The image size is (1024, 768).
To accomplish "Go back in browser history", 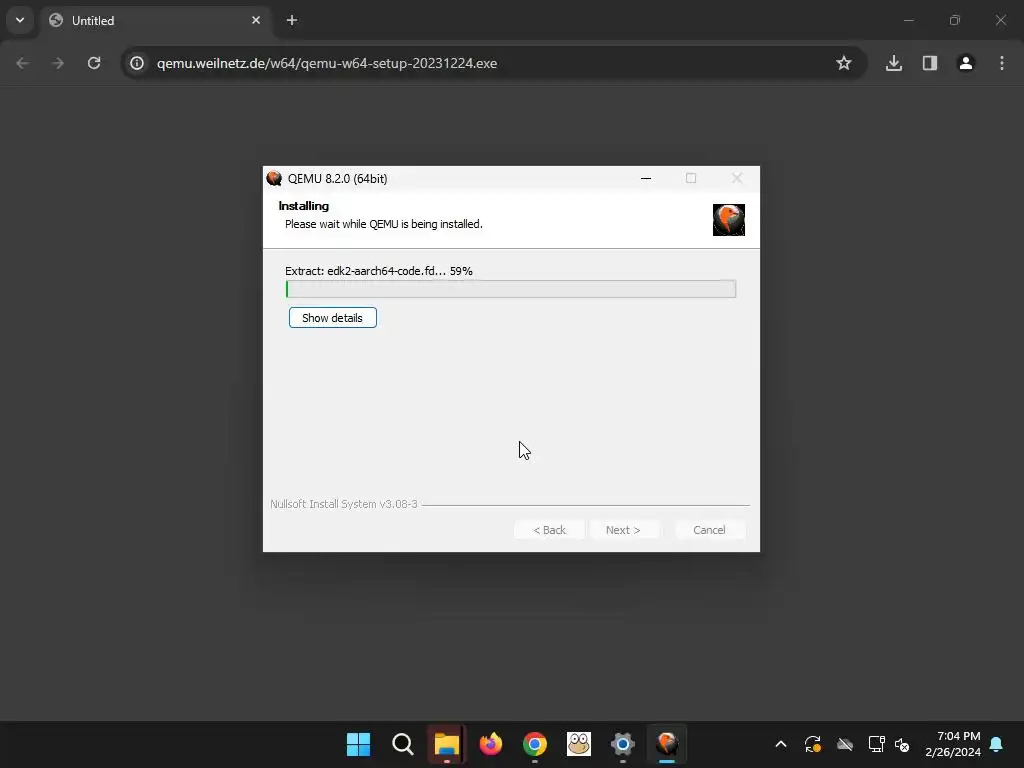I will (22, 63).
